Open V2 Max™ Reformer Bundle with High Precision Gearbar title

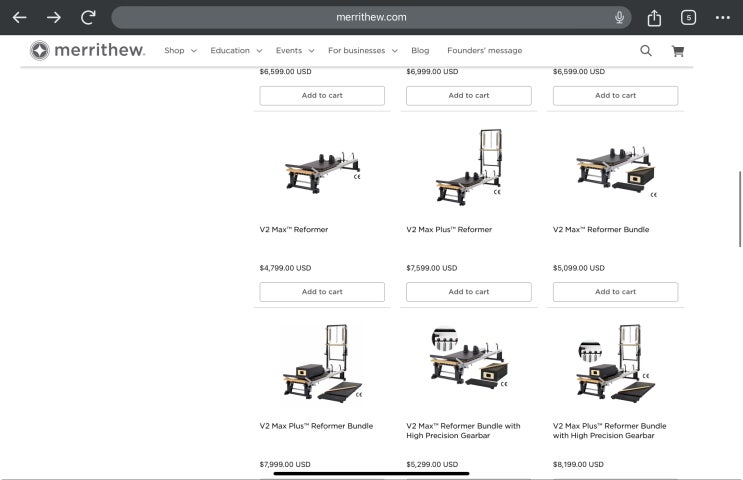pyautogui.click(x=463, y=431)
